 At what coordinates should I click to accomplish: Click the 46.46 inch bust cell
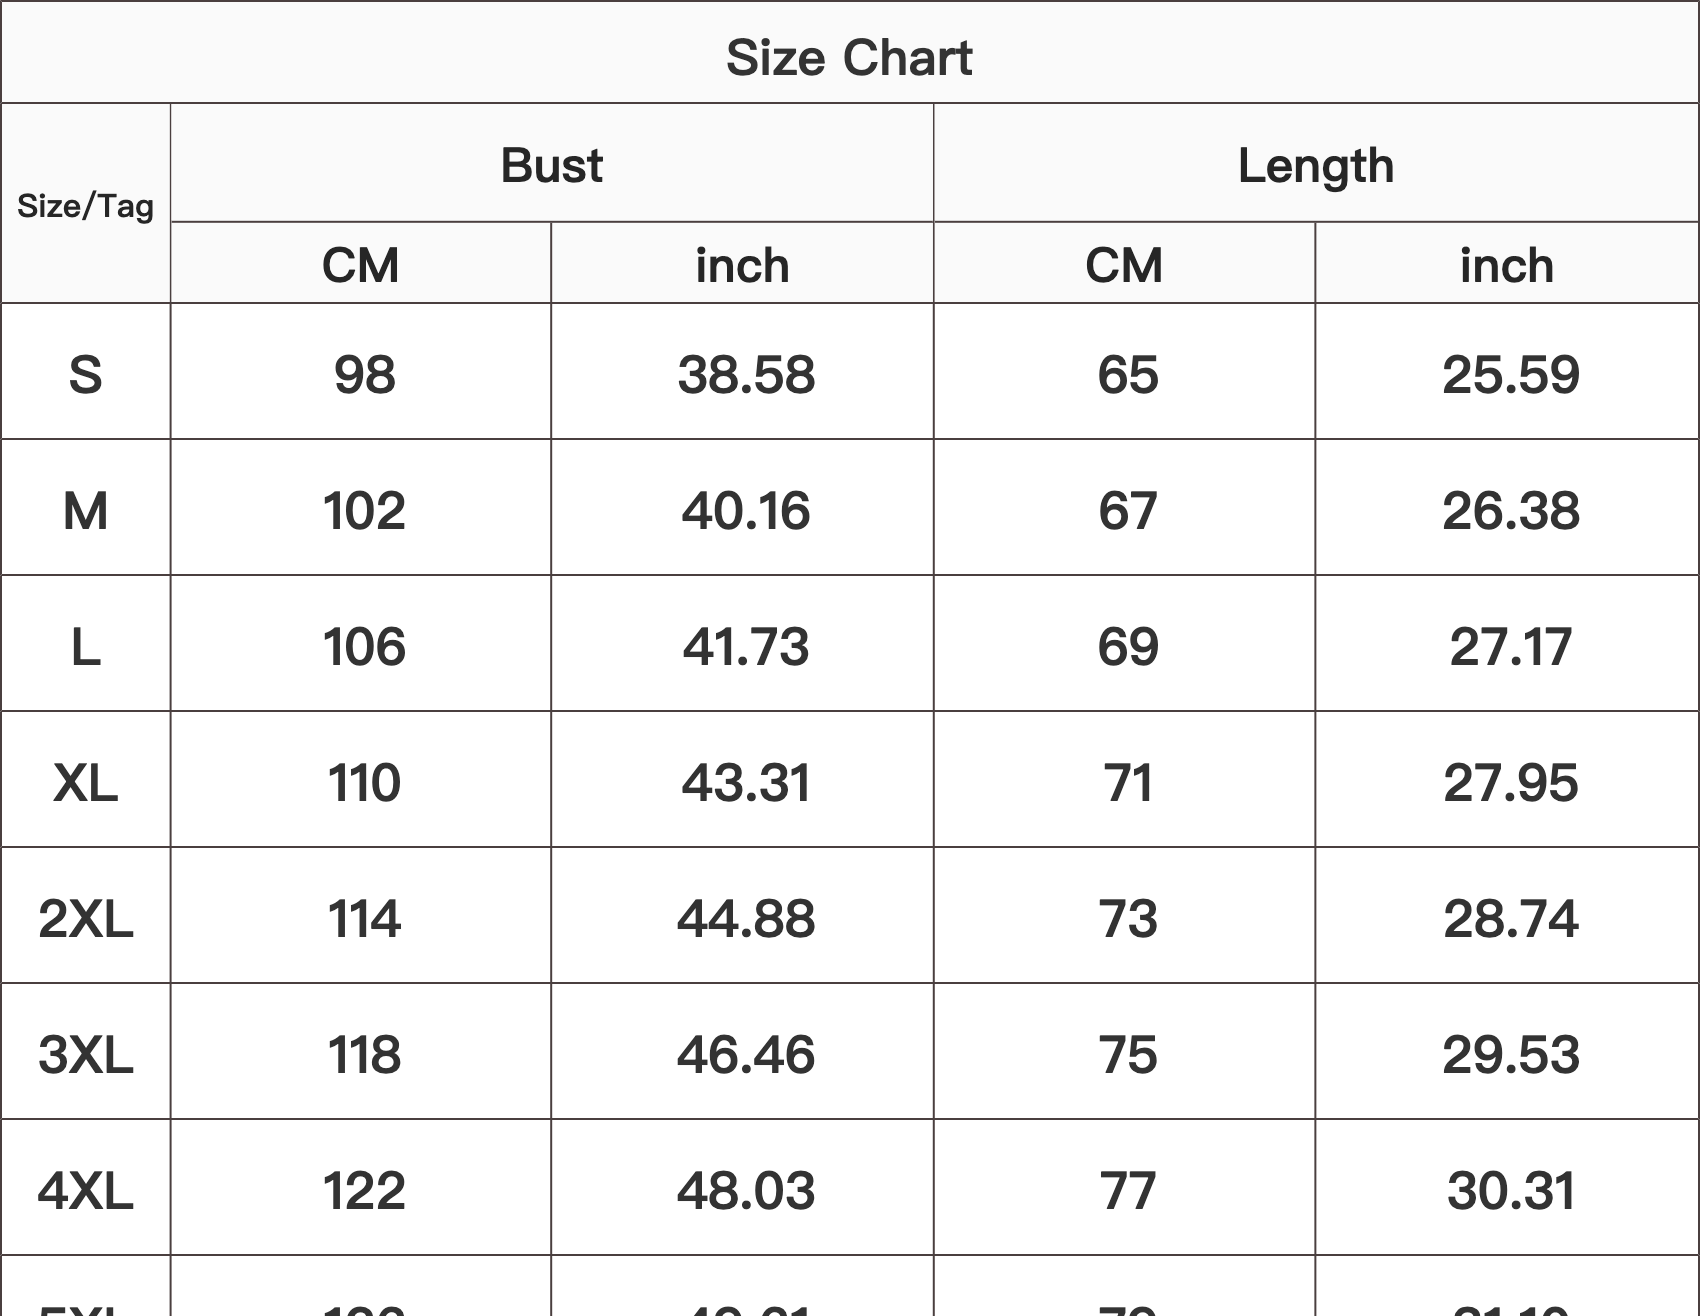click(745, 1054)
